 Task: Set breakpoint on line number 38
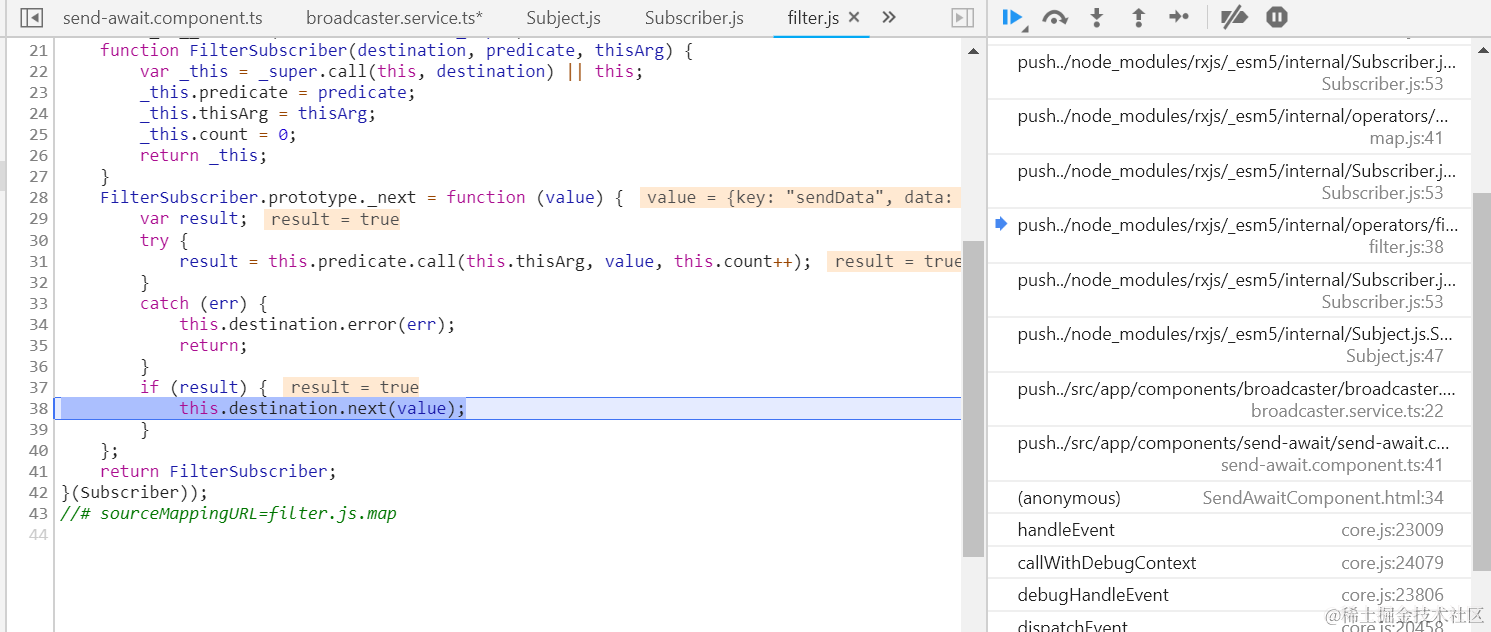pos(38,408)
